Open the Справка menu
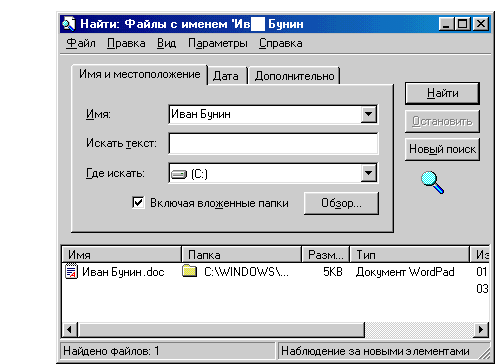The width and height of the screenshot is (495, 364). [281, 43]
